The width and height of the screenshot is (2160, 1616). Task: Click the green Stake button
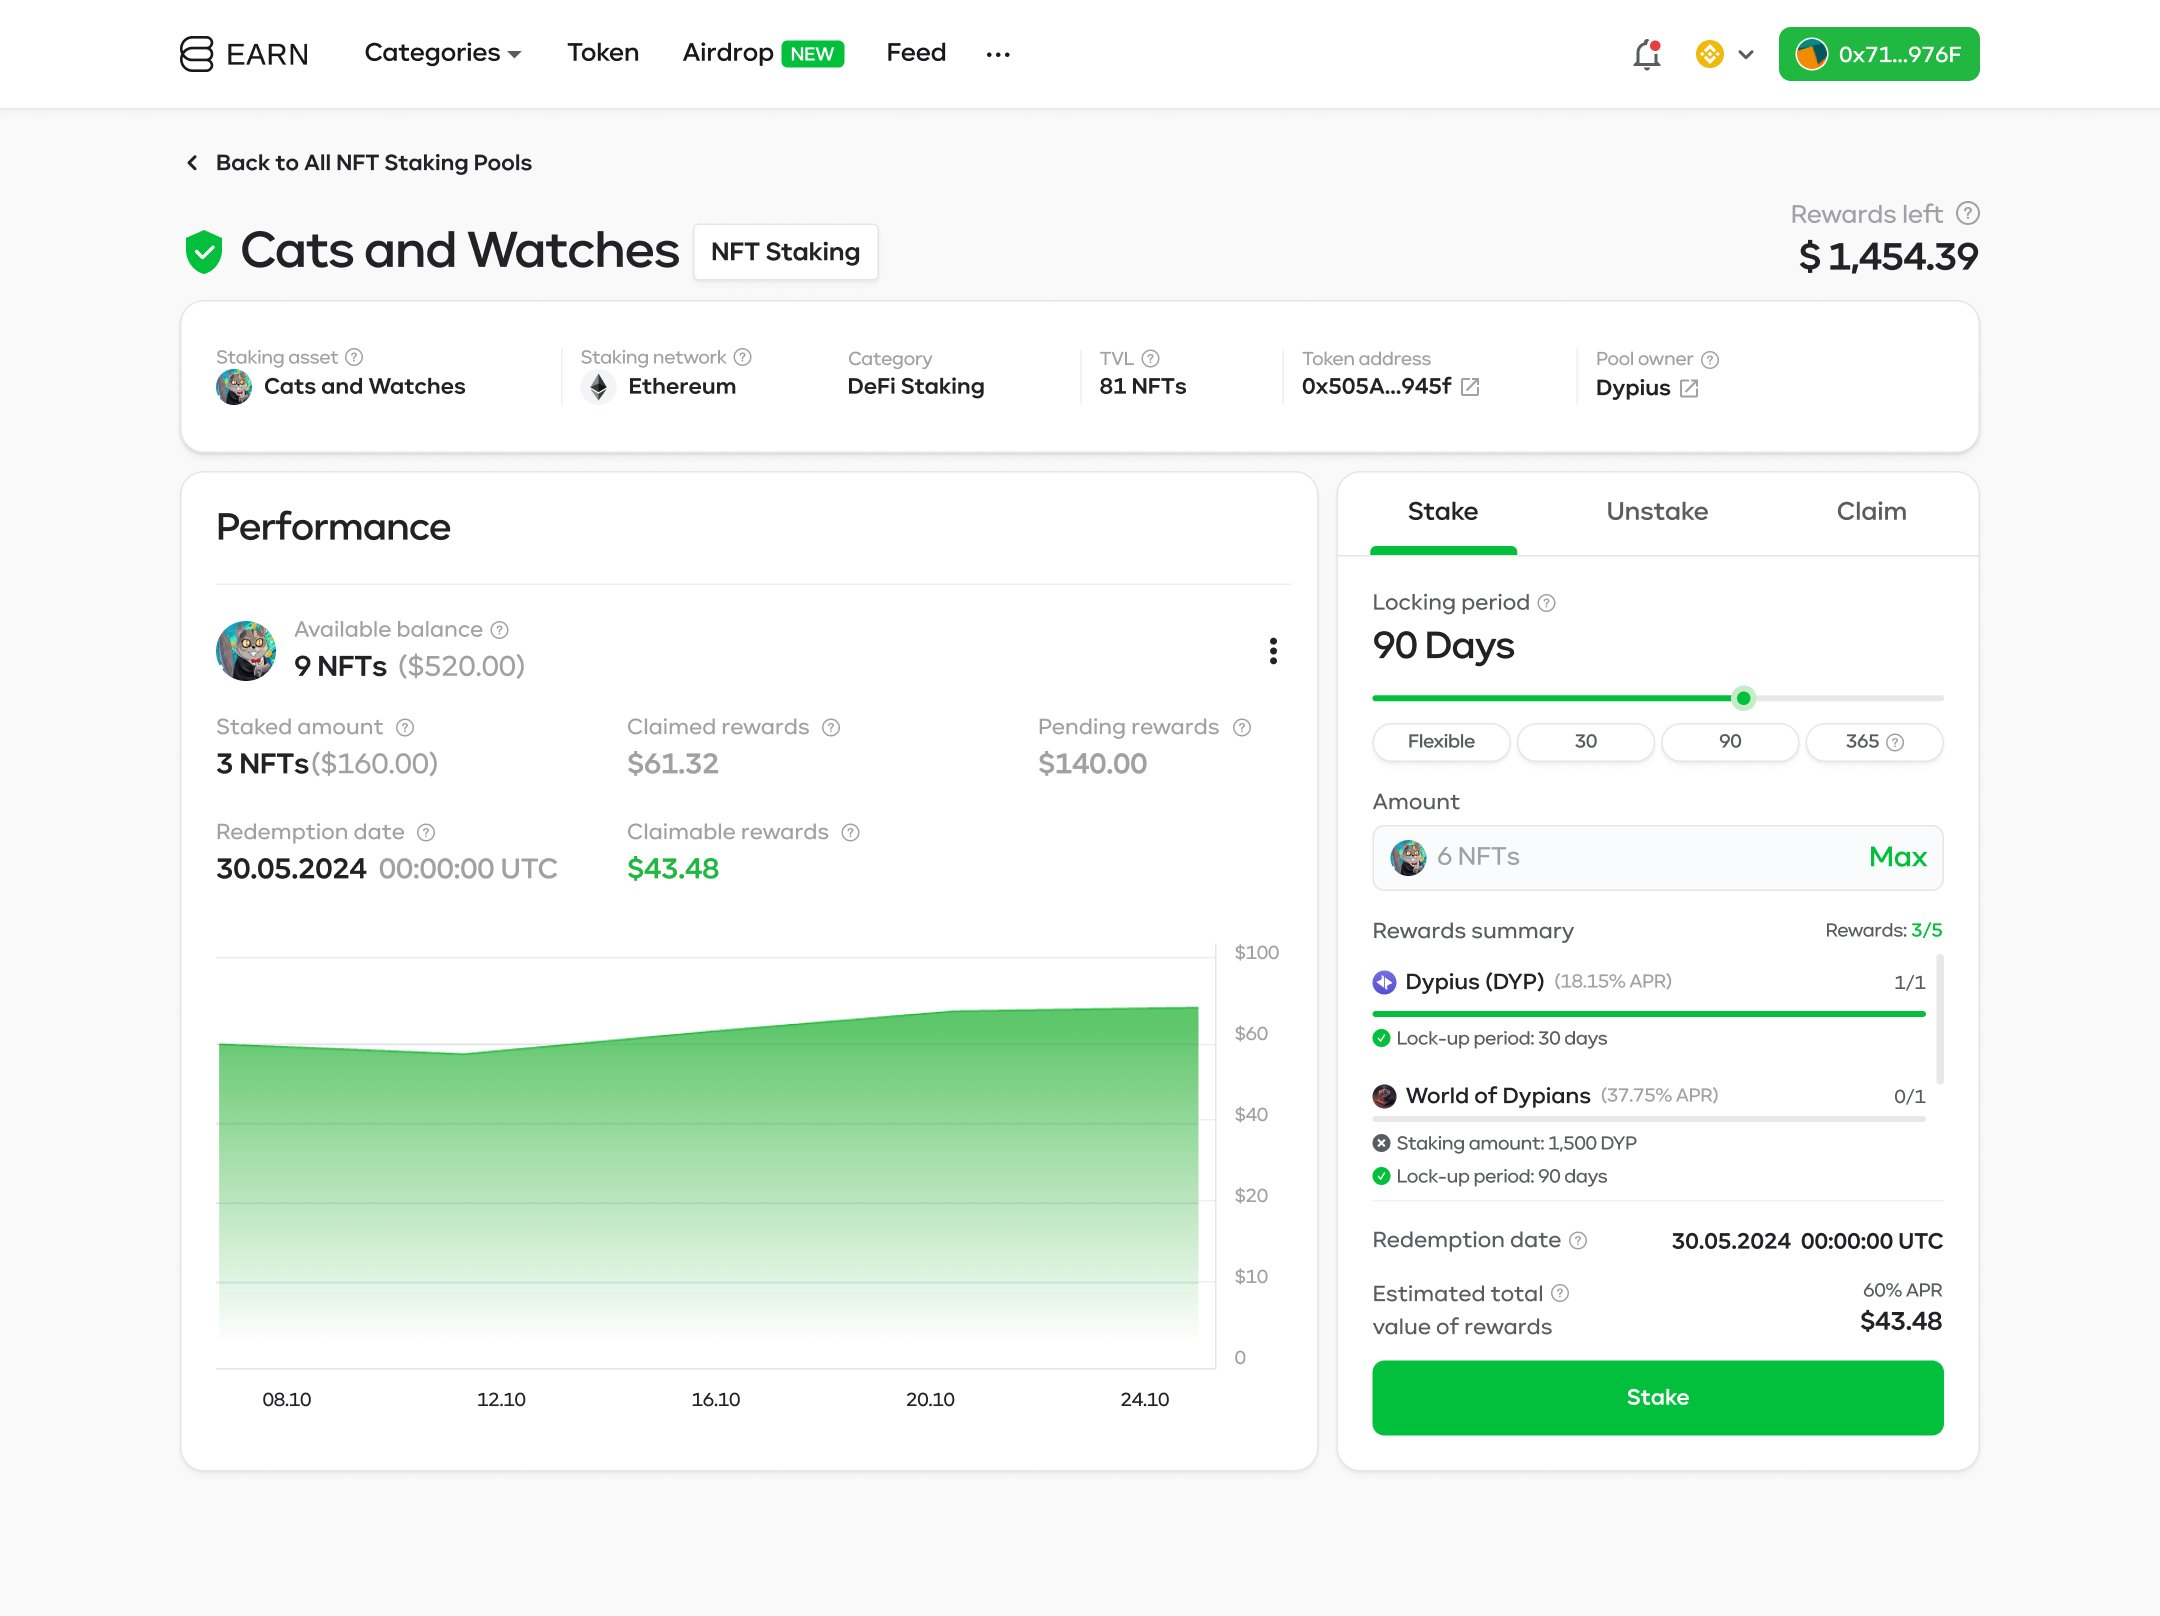[1657, 1397]
